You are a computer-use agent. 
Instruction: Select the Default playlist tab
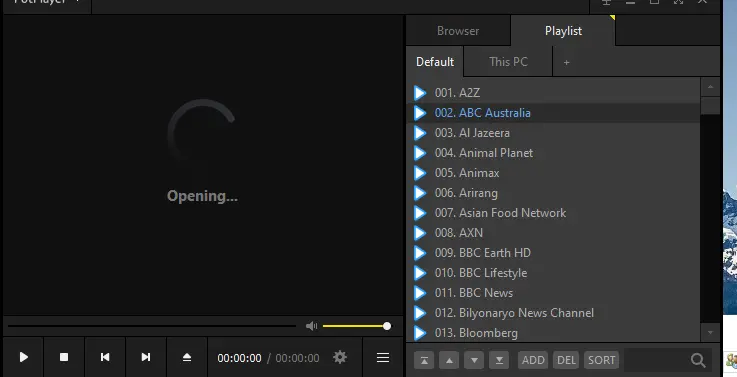tap(435, 62)
